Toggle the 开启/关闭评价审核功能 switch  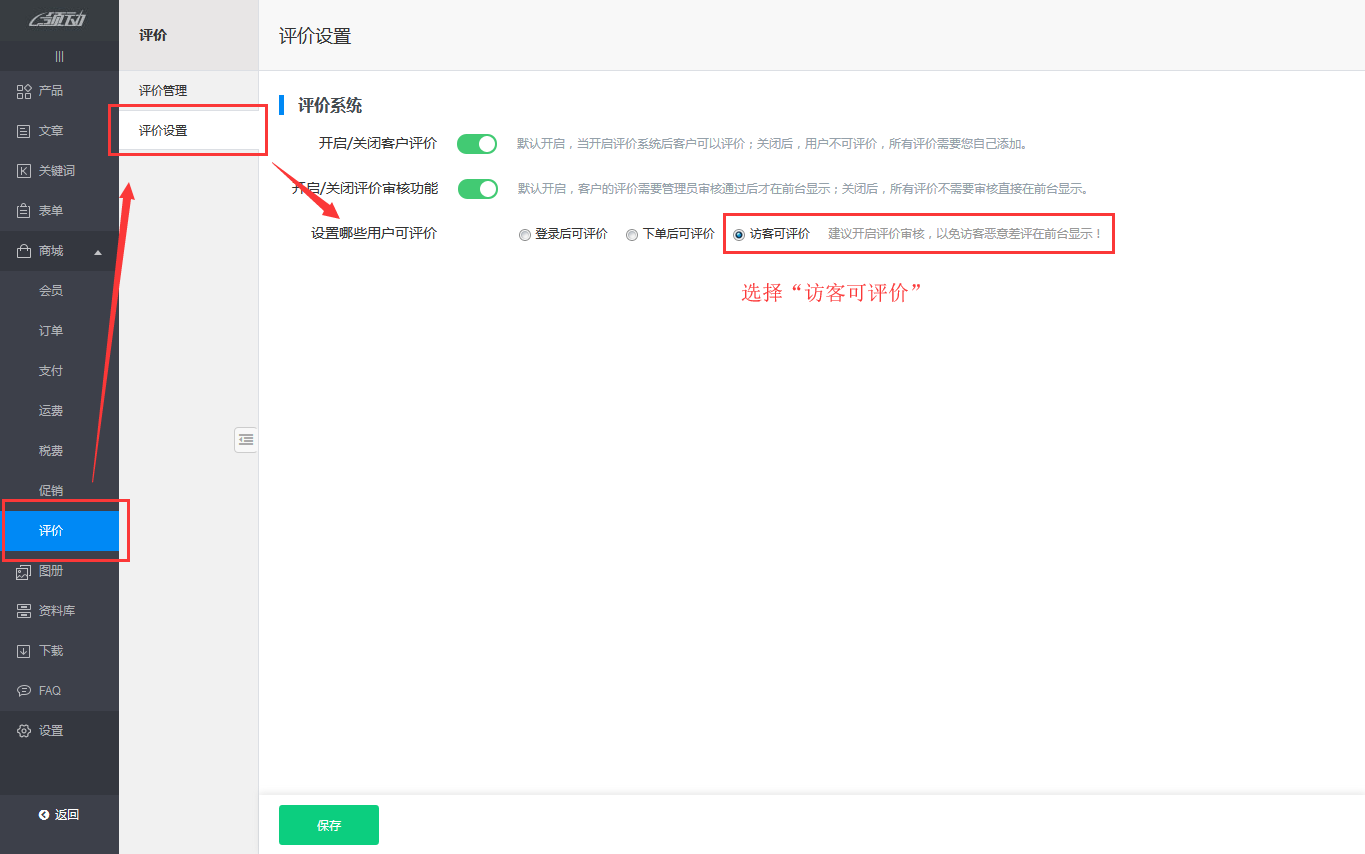[477, 187]
